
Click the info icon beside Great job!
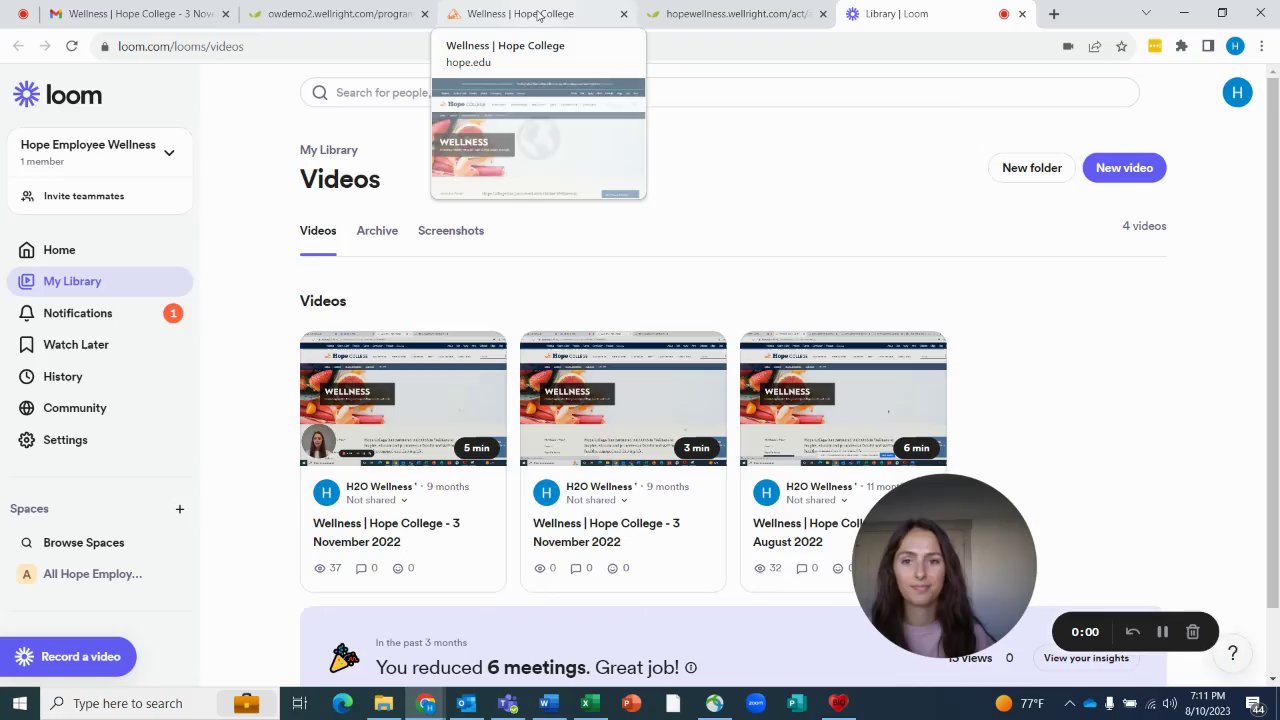(691, 668)
